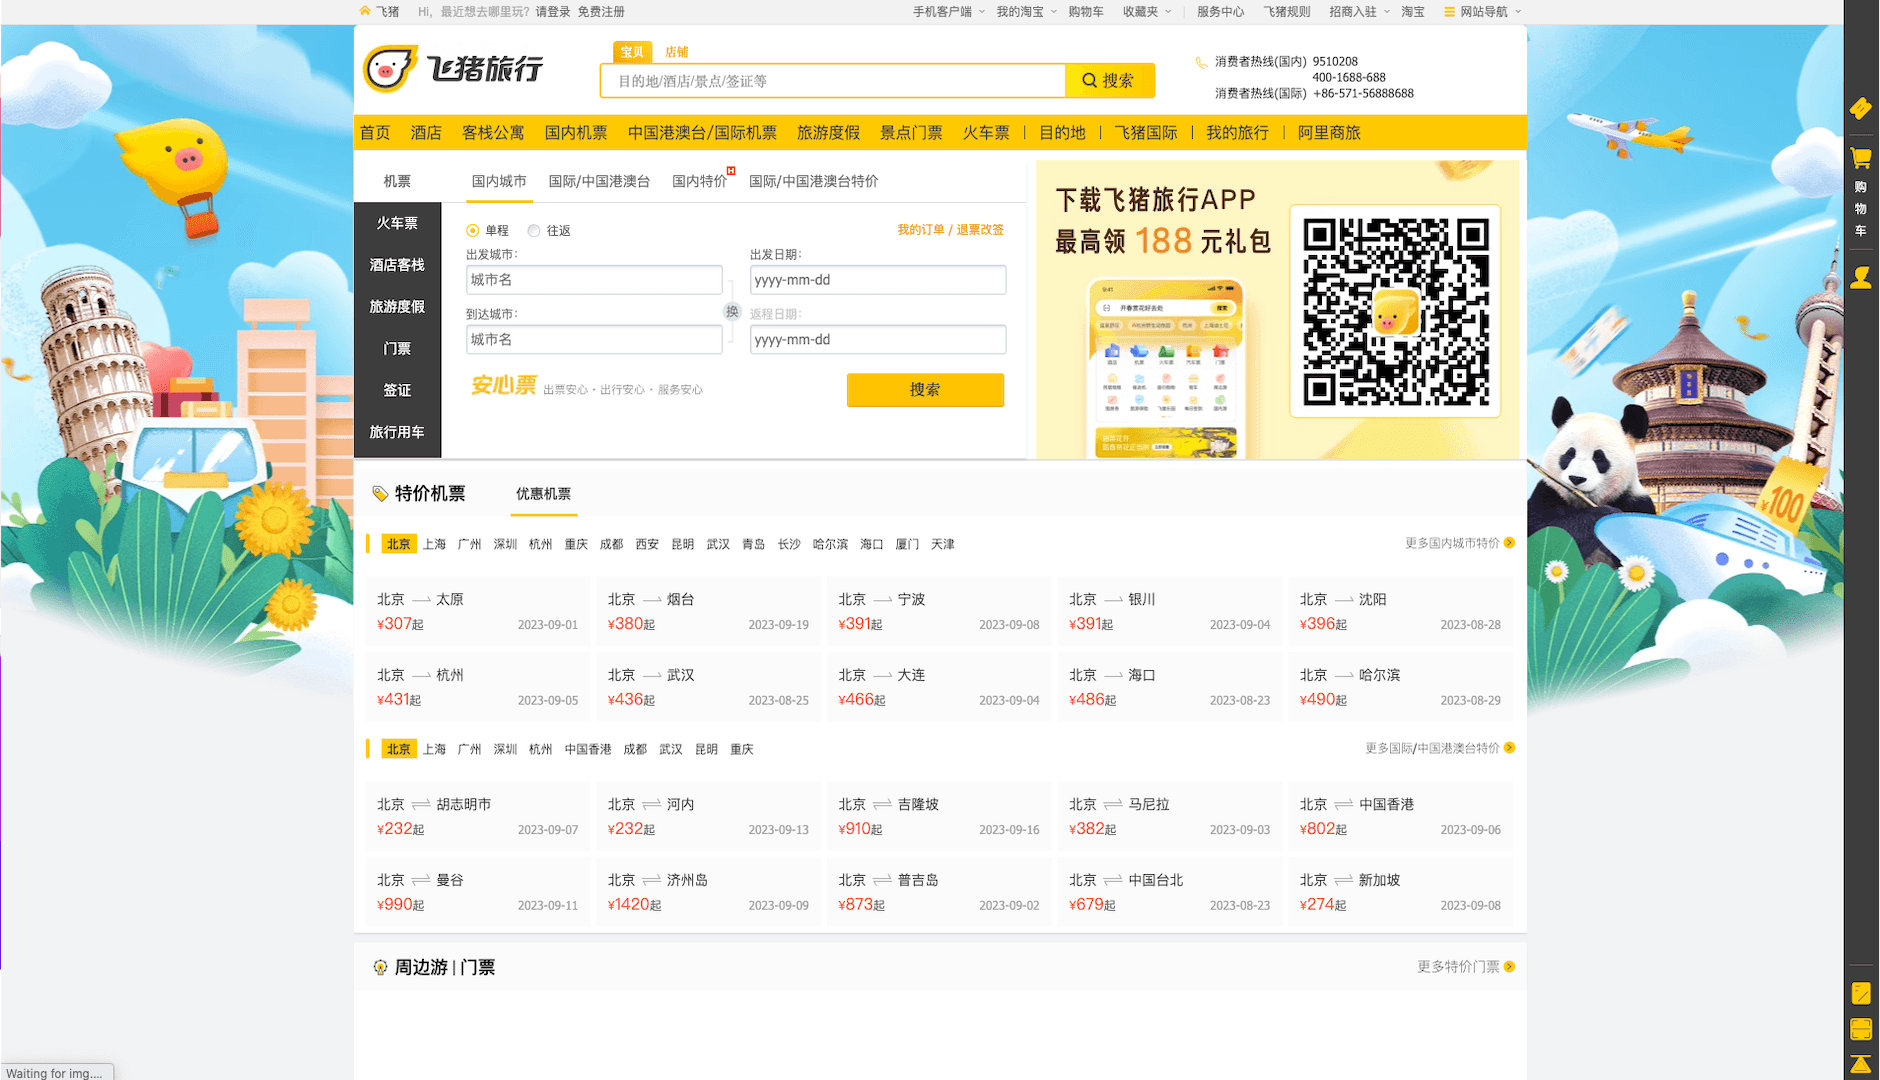Click the 免费注册 register link

coord(601,12)
